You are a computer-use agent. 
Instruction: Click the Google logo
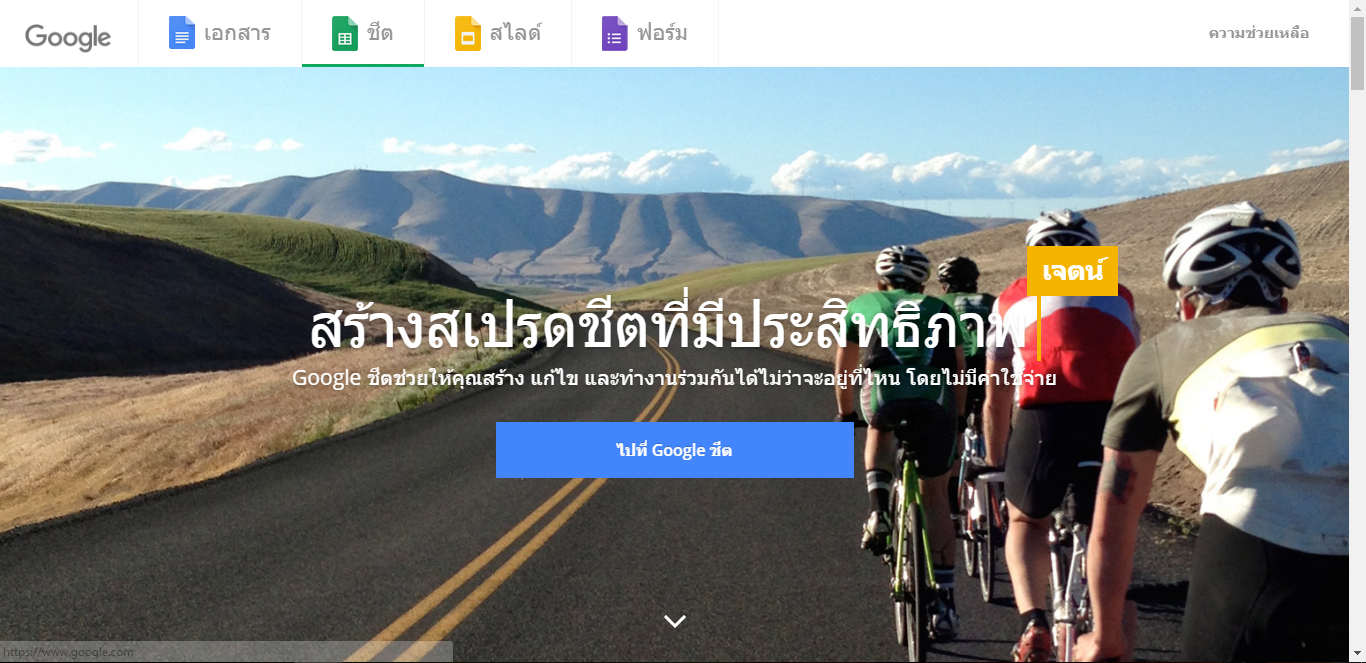click(68, 36)
